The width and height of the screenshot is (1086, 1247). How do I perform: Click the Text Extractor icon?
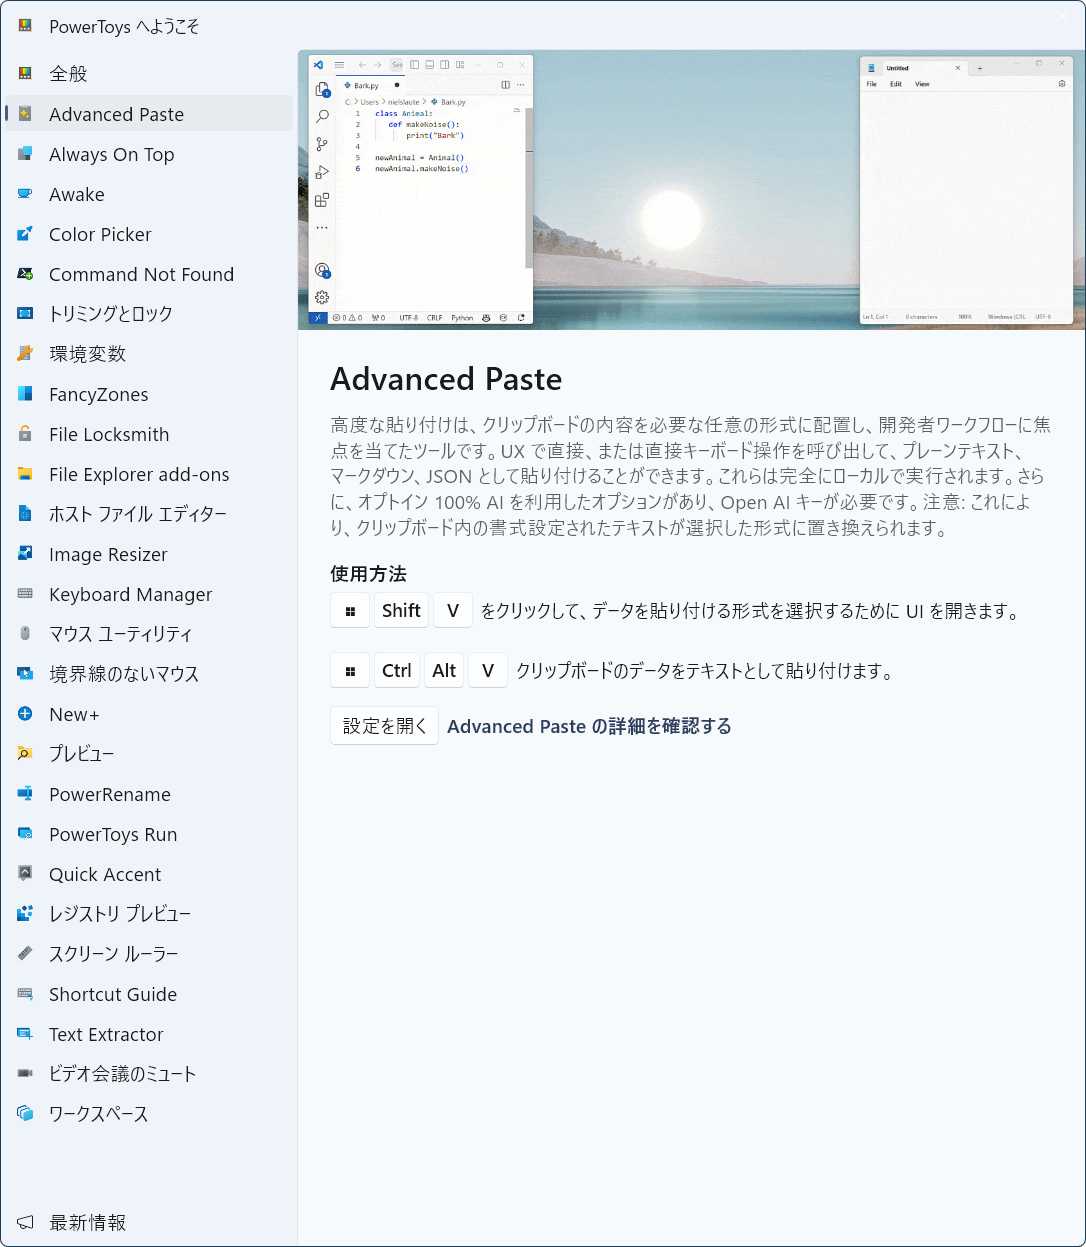point(25,1034)
